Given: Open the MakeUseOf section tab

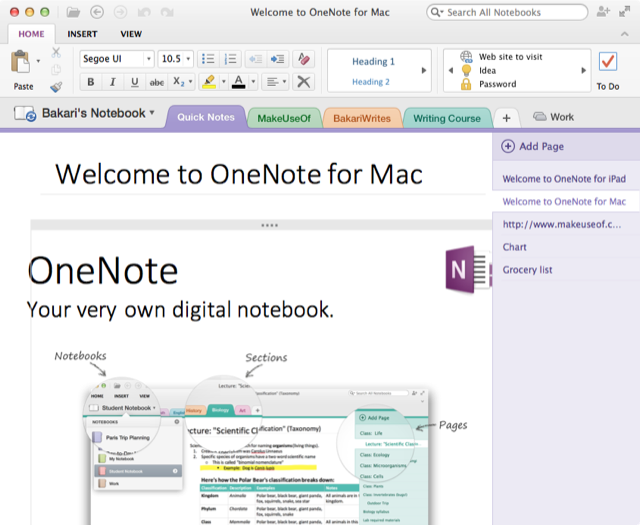Looking at the screenshot, I should (285, 118).
